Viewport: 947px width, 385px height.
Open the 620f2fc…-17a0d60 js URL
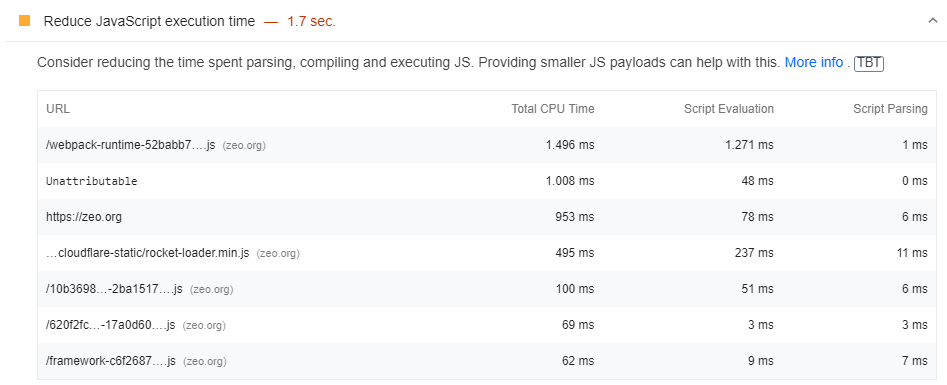(111, 326)
